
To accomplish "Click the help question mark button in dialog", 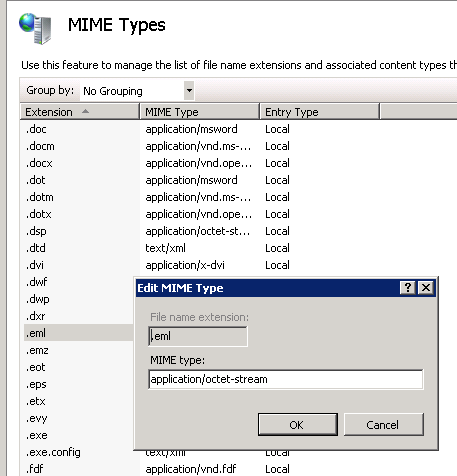I will click(x=407, y=287).
